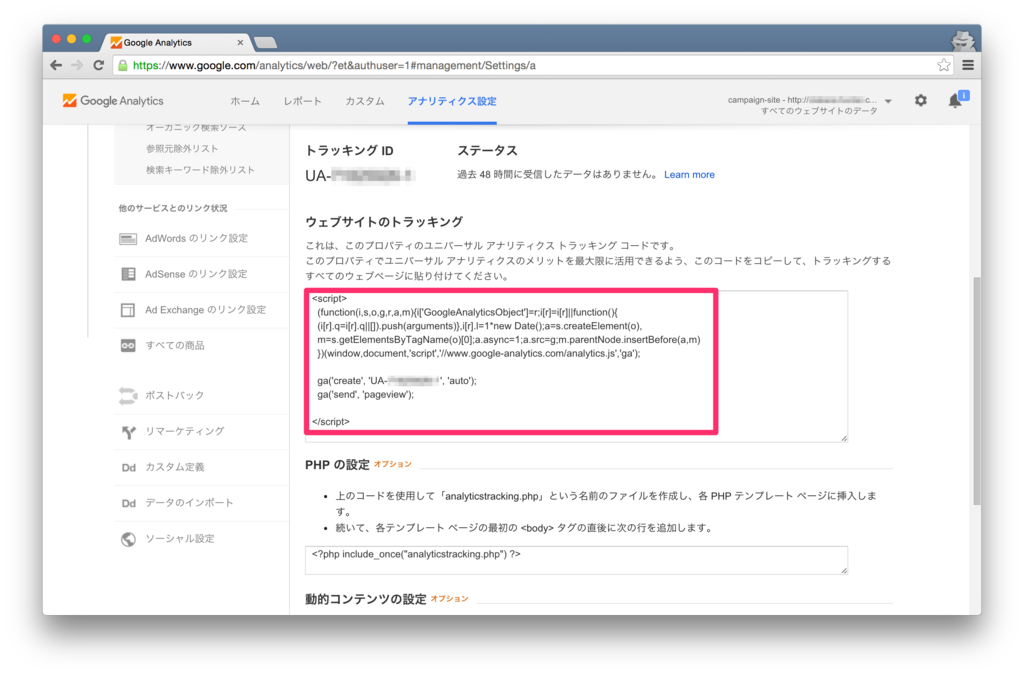
Task: Click the ポストバック arrows icon
Action: tap(128, 396)
